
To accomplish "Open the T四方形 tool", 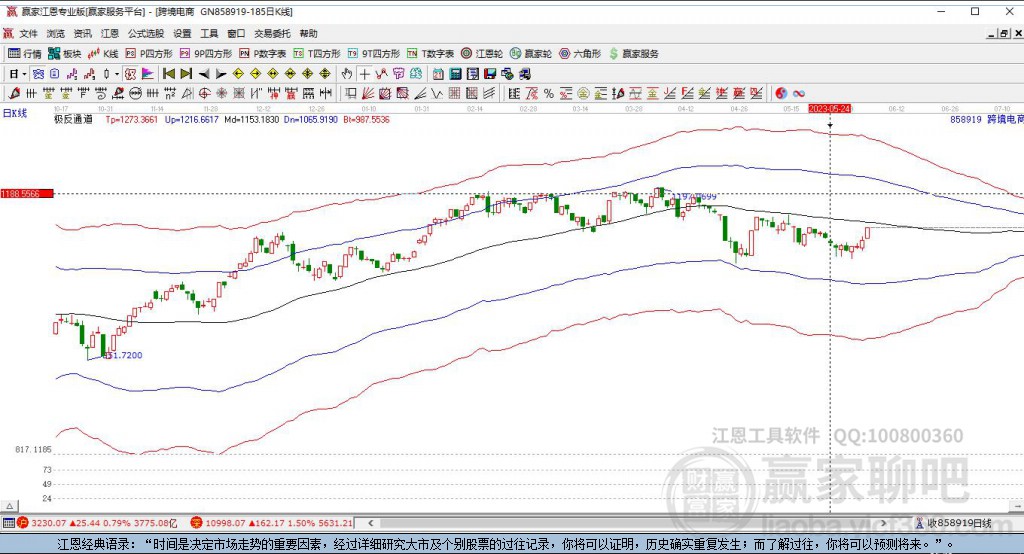I will point(317,54).
